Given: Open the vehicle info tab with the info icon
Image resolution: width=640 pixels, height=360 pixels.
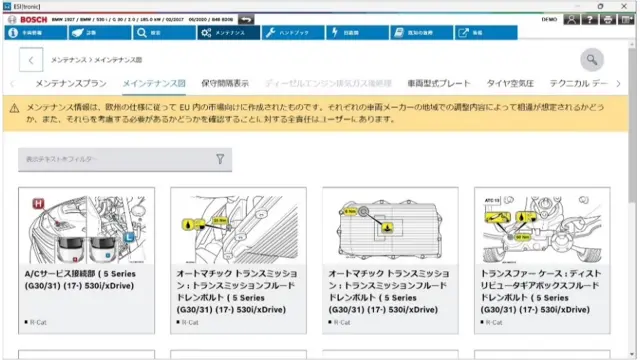Looking at the screenshot, I should tap(36, 33).
